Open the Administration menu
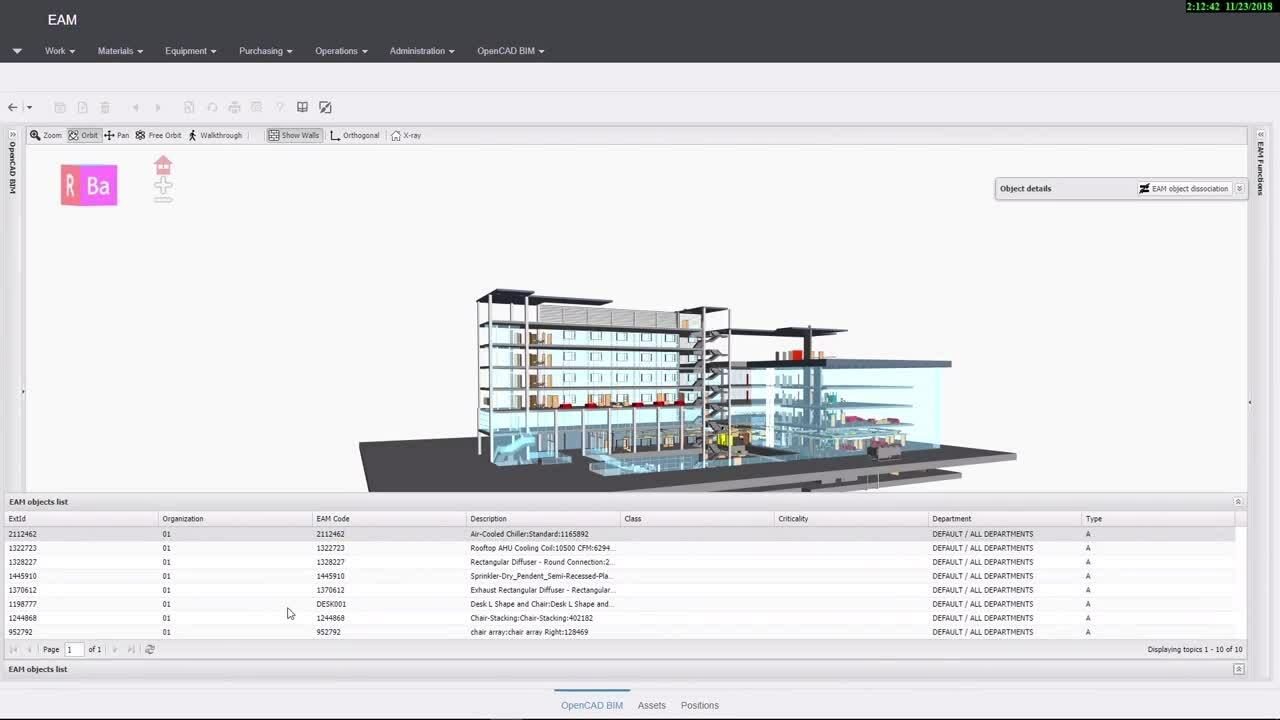The height and width of the screenshot is (720, 1280). point(422,51)
